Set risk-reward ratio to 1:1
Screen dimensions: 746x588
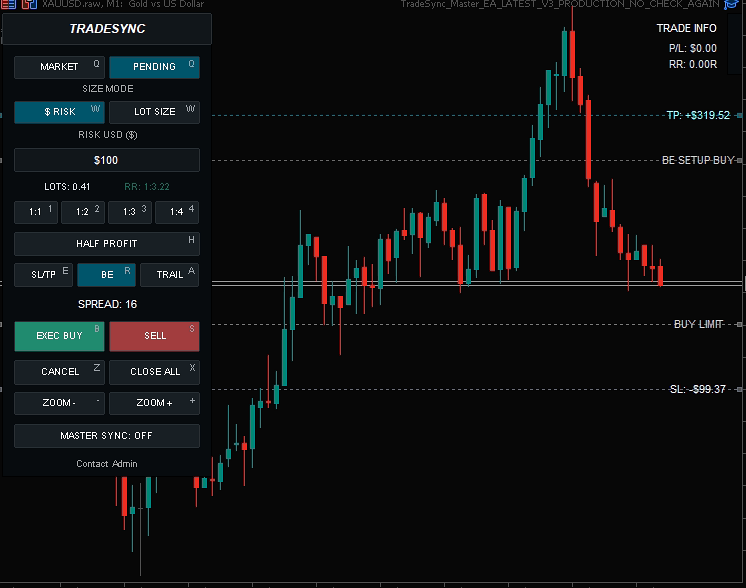(x=36, y=212)
